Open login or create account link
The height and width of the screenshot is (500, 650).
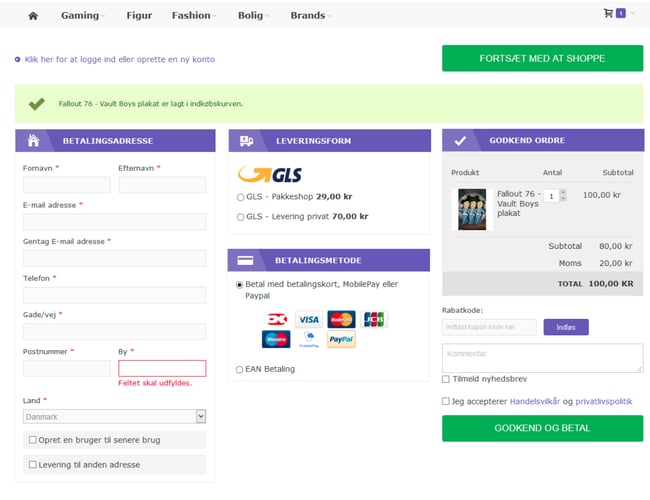[120, 59]
